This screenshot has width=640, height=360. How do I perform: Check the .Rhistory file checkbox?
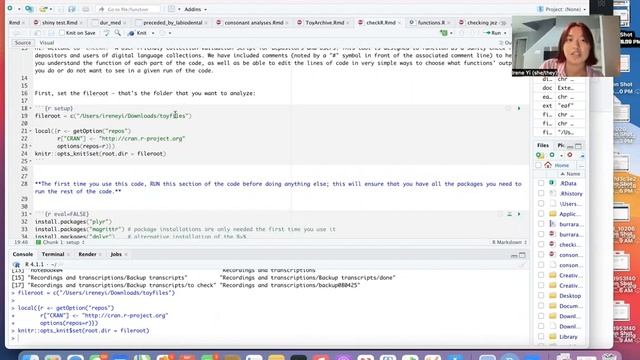pos(541,193)
